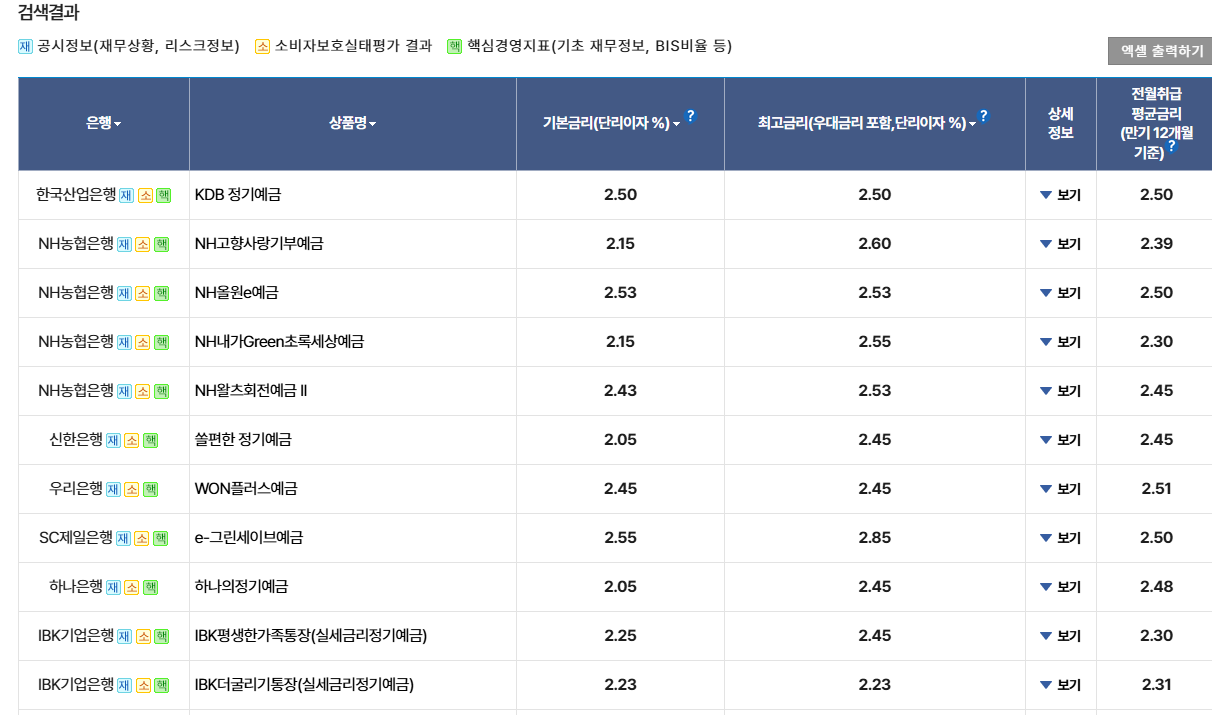Click help icon in 전월취급 평균금리 header
The height and width of the screenshot is (715, 1212).
(1171, 146)
